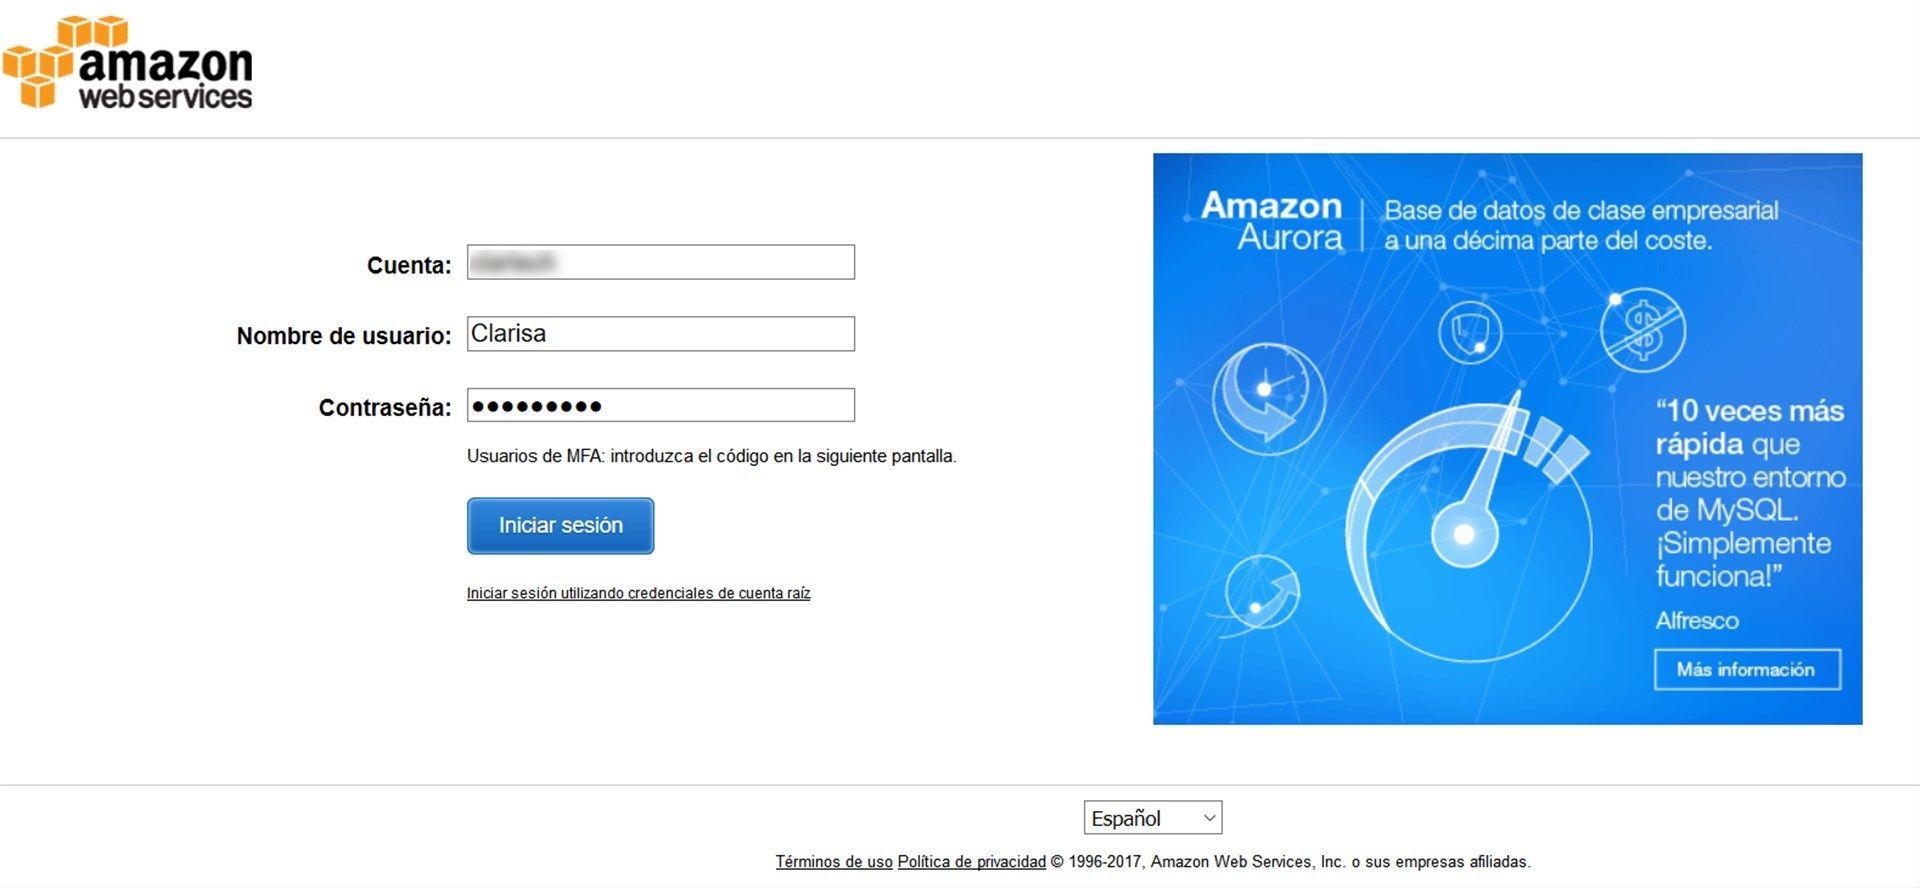Click the Amazon Aurora banner title

[1272, 221]
